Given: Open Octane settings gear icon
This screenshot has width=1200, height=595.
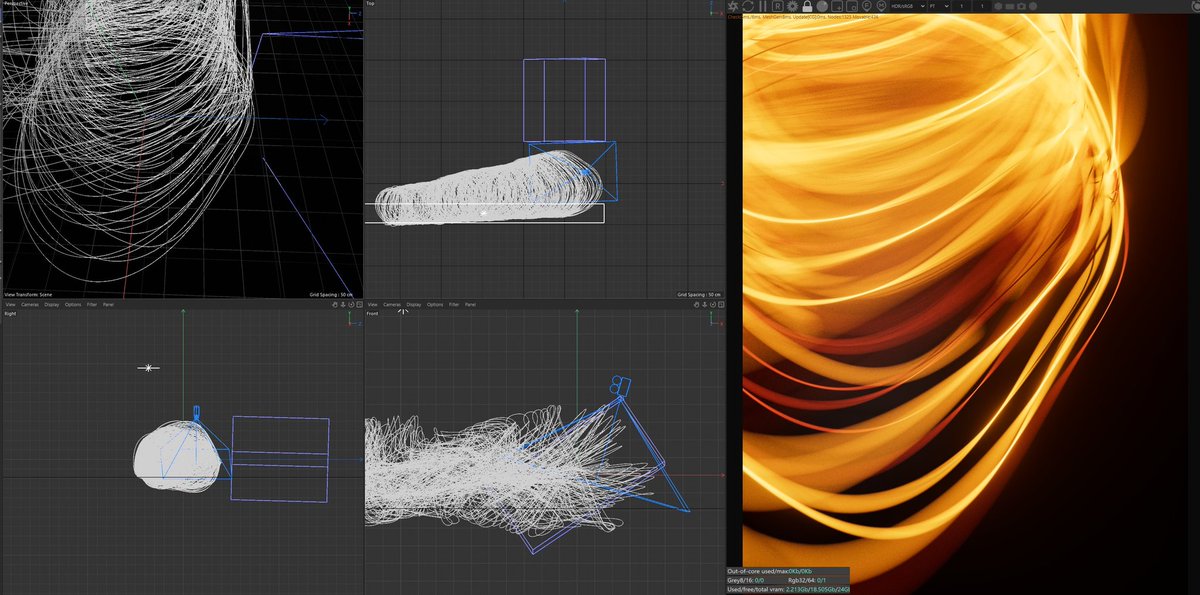Looking at the screenshot, I should pos(792,6).
